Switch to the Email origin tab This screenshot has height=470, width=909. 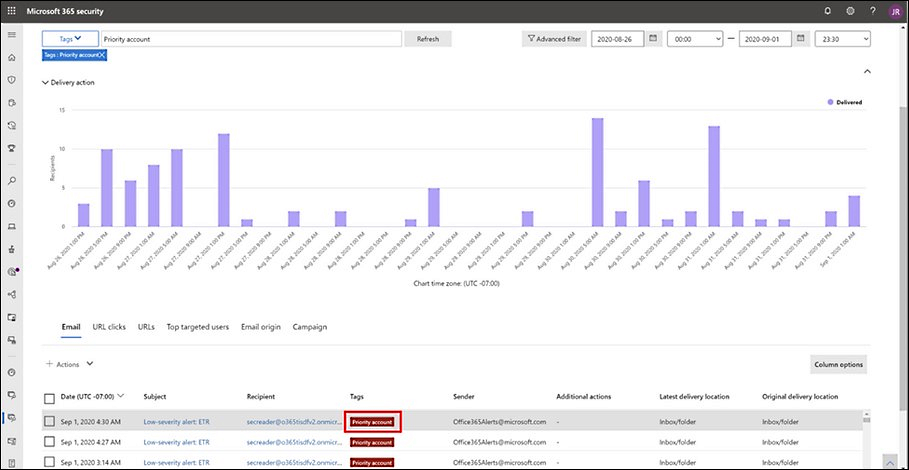[x=261, y=327]
